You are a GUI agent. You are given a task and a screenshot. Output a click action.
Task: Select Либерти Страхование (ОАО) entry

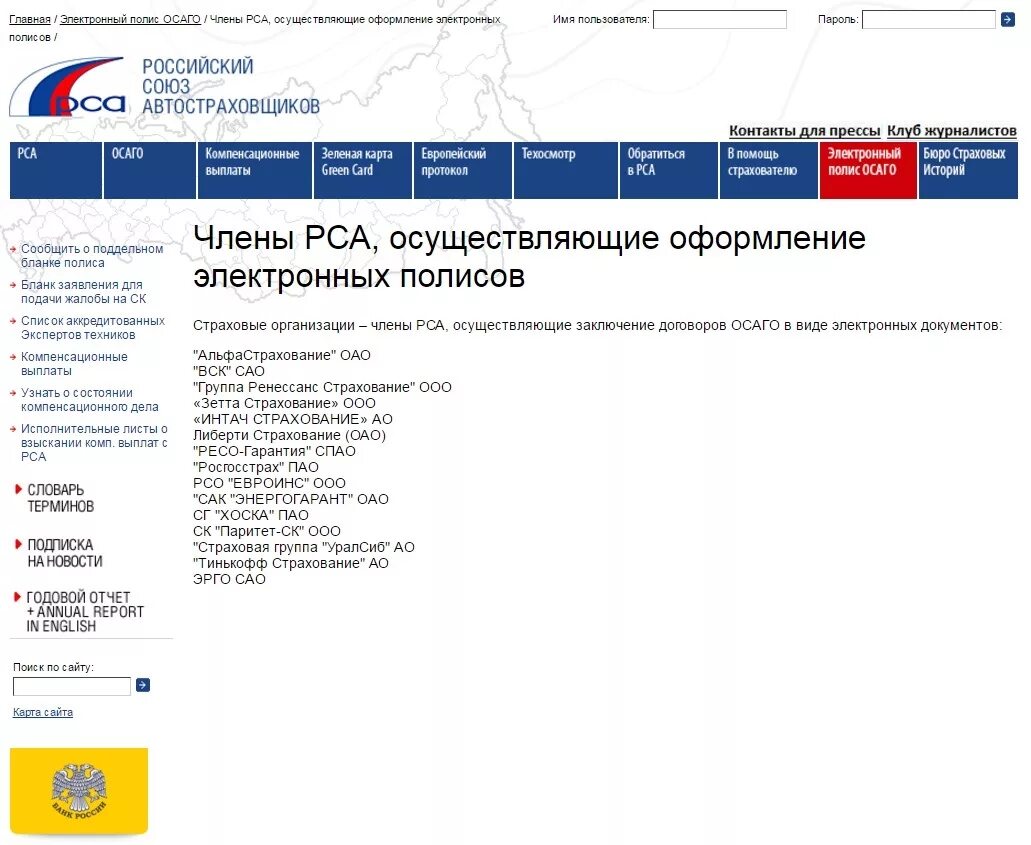point(289,435)
